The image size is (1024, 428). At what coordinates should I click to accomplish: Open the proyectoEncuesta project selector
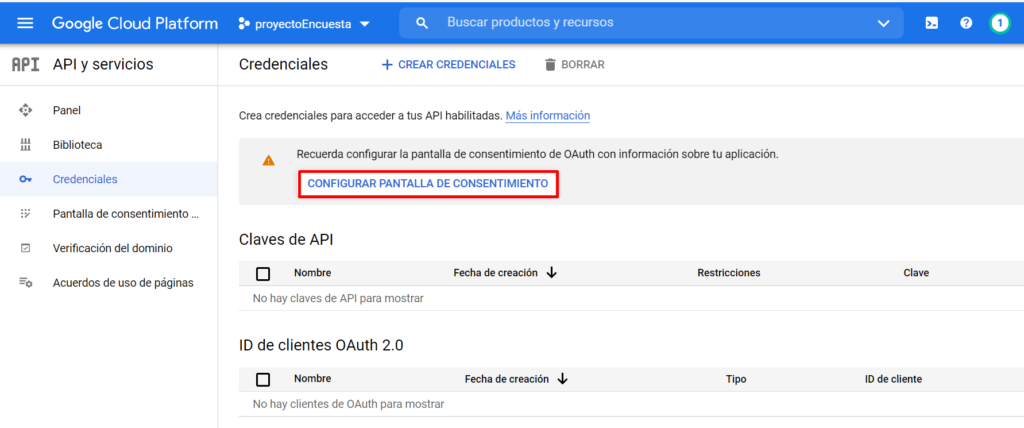click(x=304, y=24)
